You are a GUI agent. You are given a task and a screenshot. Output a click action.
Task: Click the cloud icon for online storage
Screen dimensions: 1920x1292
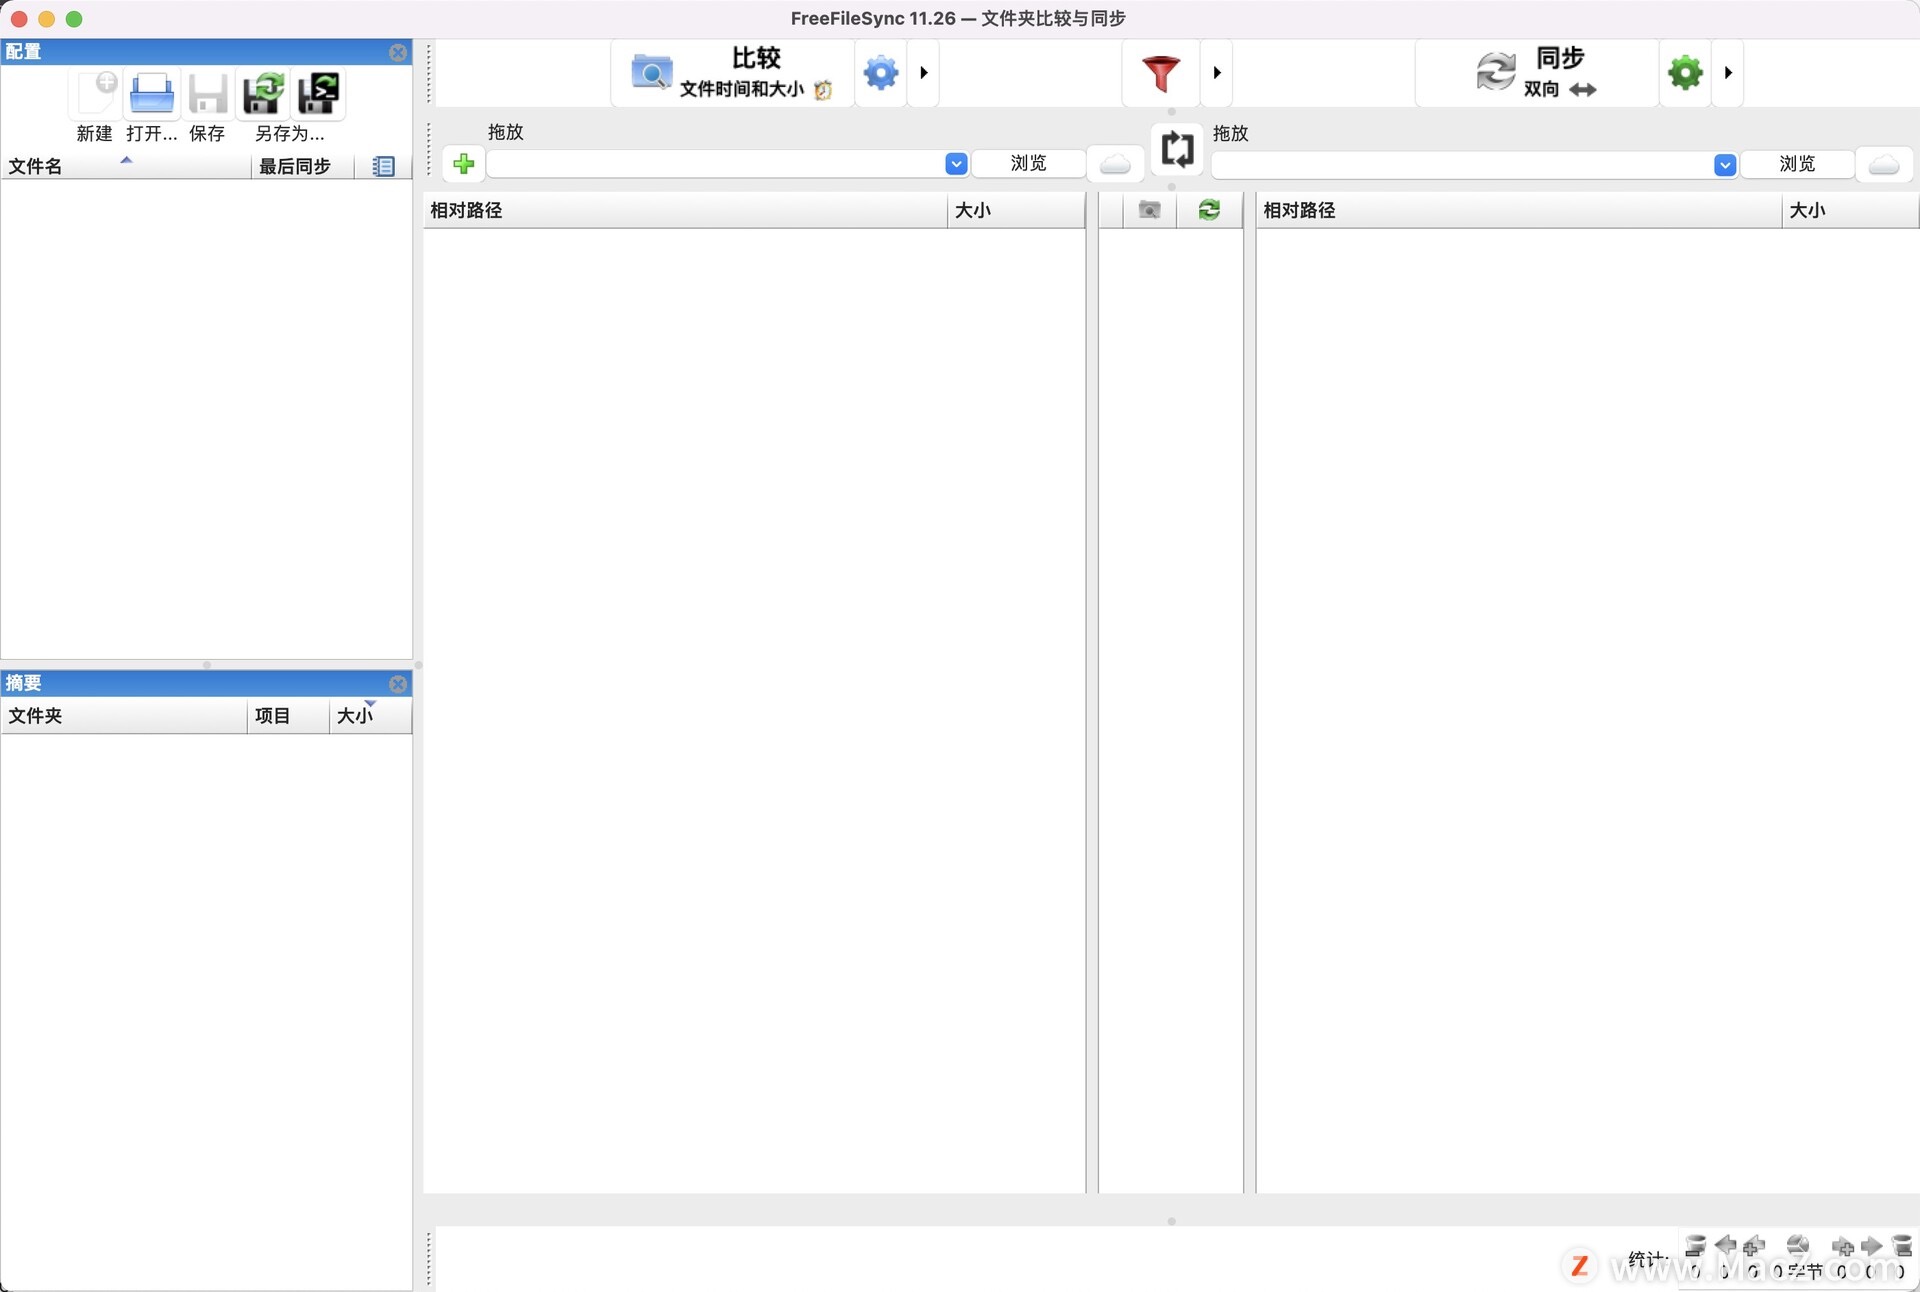pos(1115,163)
